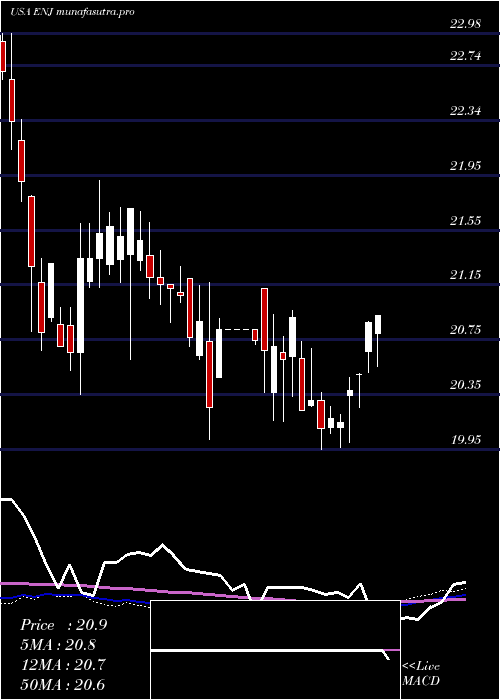This screenshot has height=700, width=500.
Task: Select the 21.15 price axis label
Action: point(465,275)
